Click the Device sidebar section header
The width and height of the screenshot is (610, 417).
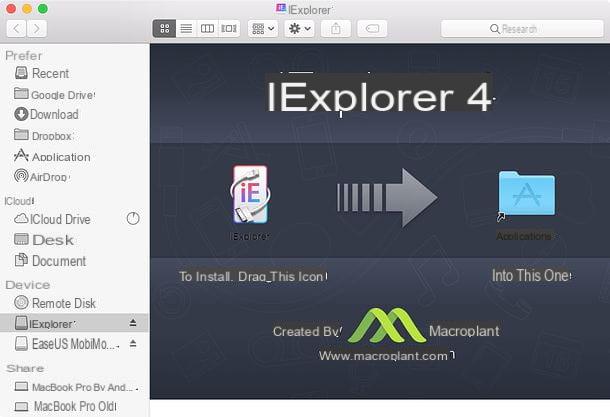click(x=28, y=285)
